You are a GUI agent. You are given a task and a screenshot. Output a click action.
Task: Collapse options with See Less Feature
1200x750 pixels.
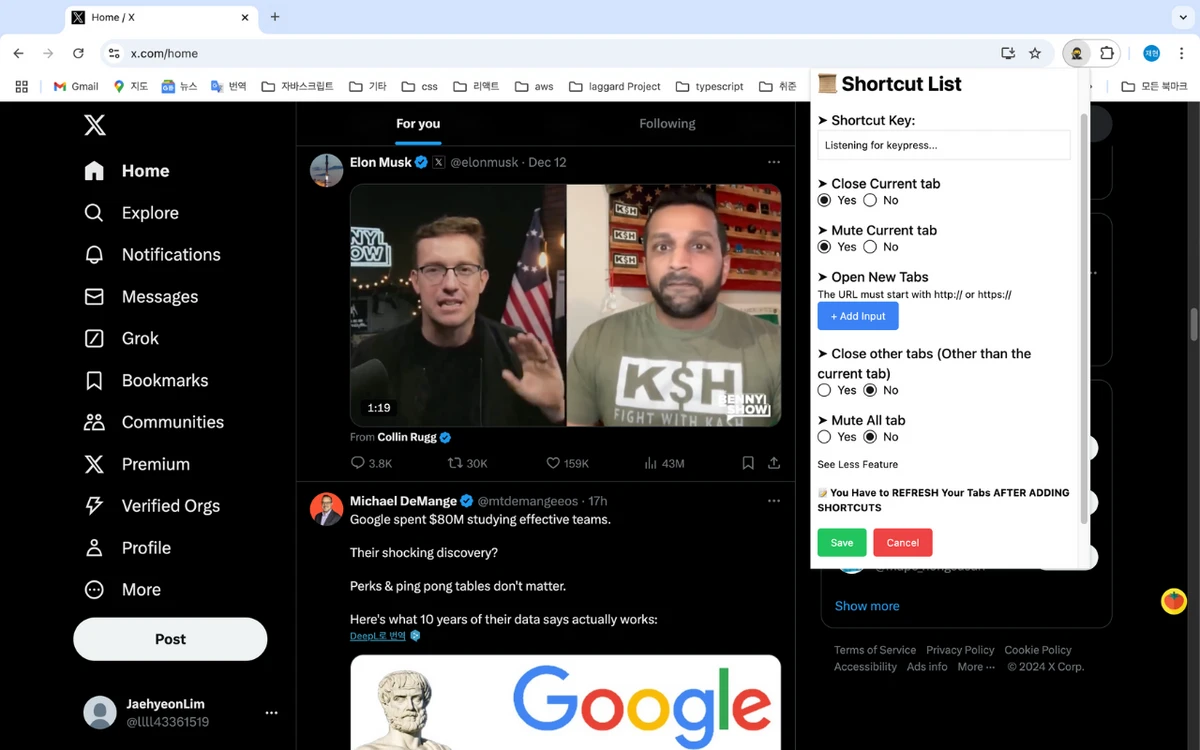coord(858,464)
